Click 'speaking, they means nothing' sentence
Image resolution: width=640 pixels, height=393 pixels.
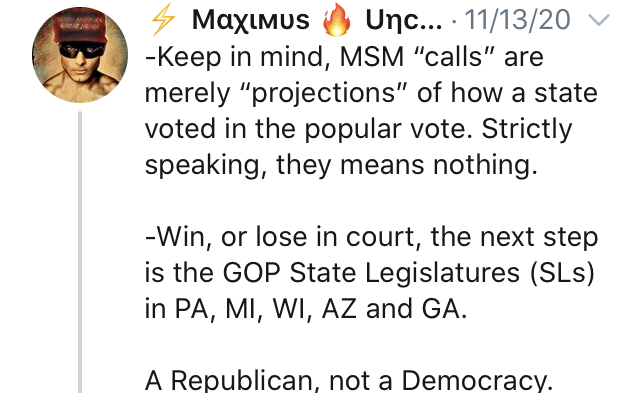[341, 166]
